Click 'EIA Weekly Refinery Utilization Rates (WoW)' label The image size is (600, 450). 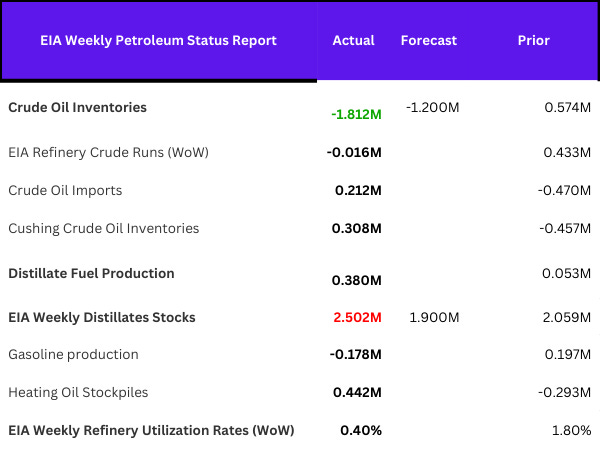pos(151,431)
